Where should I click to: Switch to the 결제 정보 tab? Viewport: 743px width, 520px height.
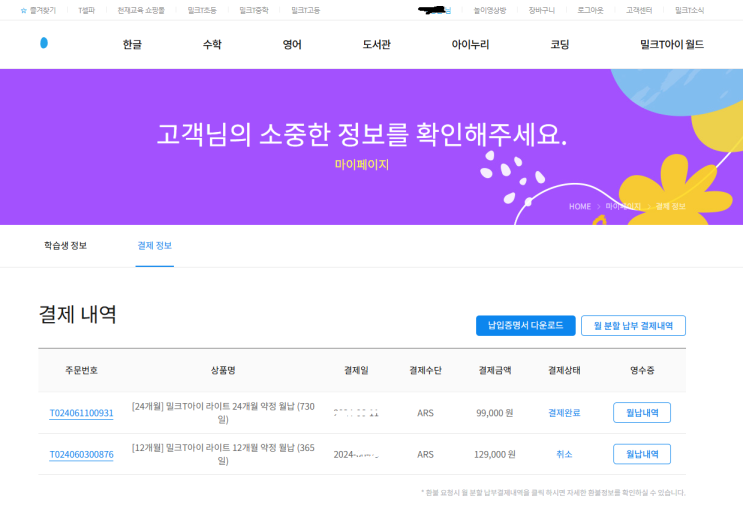(154, 246)
